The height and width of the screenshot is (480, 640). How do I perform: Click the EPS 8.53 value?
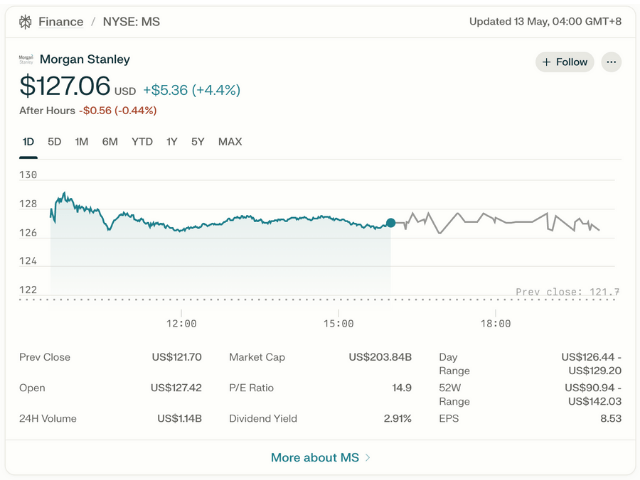[x=611, y=419]
